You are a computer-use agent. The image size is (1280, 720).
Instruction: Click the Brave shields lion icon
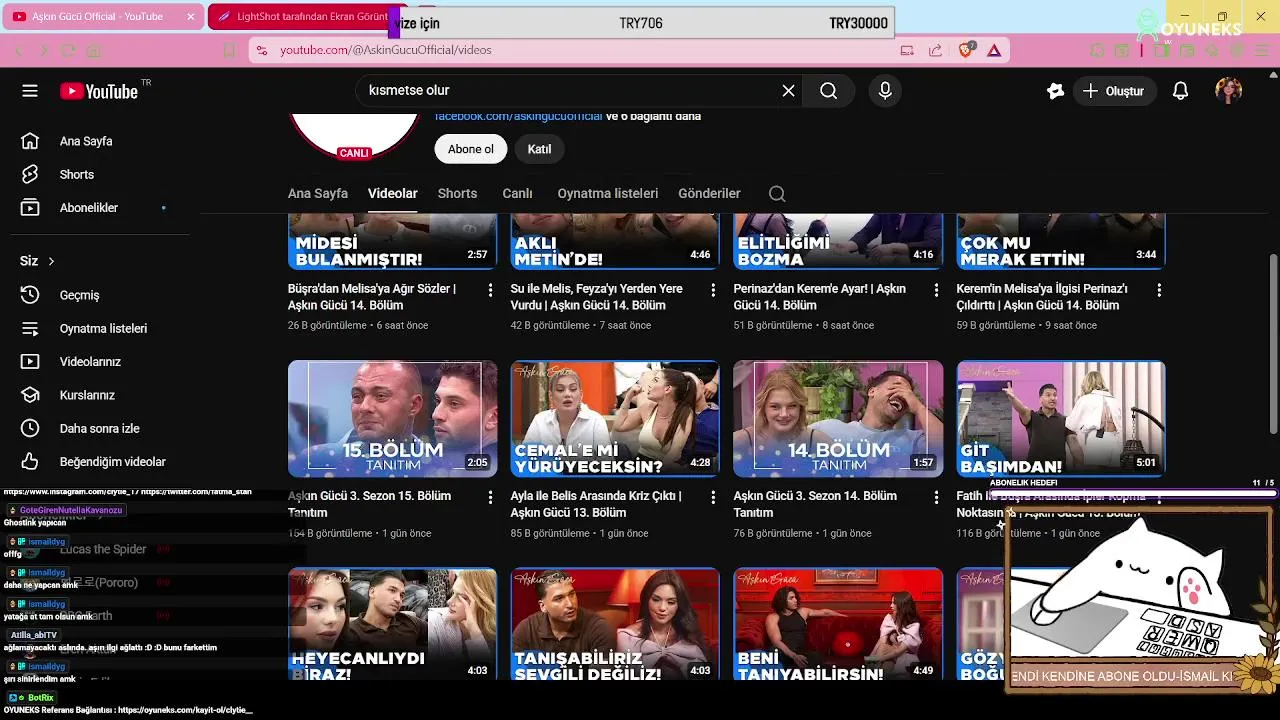coord(965,50)
